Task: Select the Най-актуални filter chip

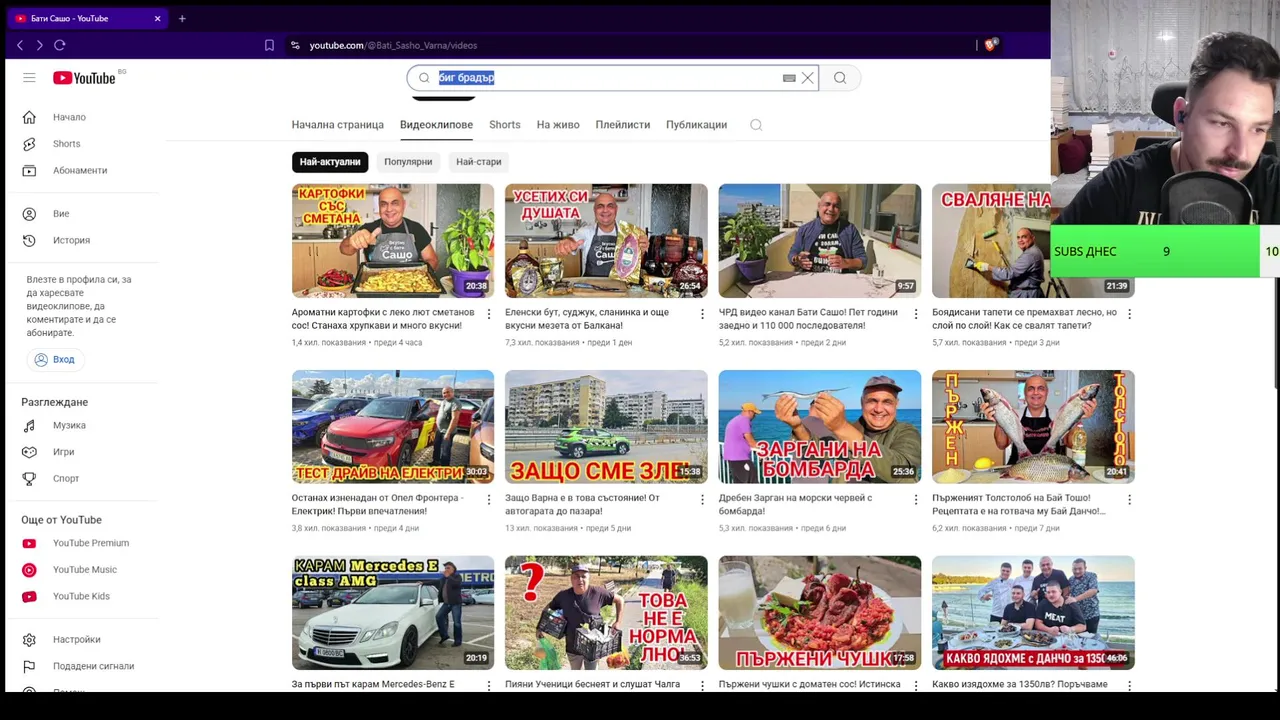Action: click(330, 162)
